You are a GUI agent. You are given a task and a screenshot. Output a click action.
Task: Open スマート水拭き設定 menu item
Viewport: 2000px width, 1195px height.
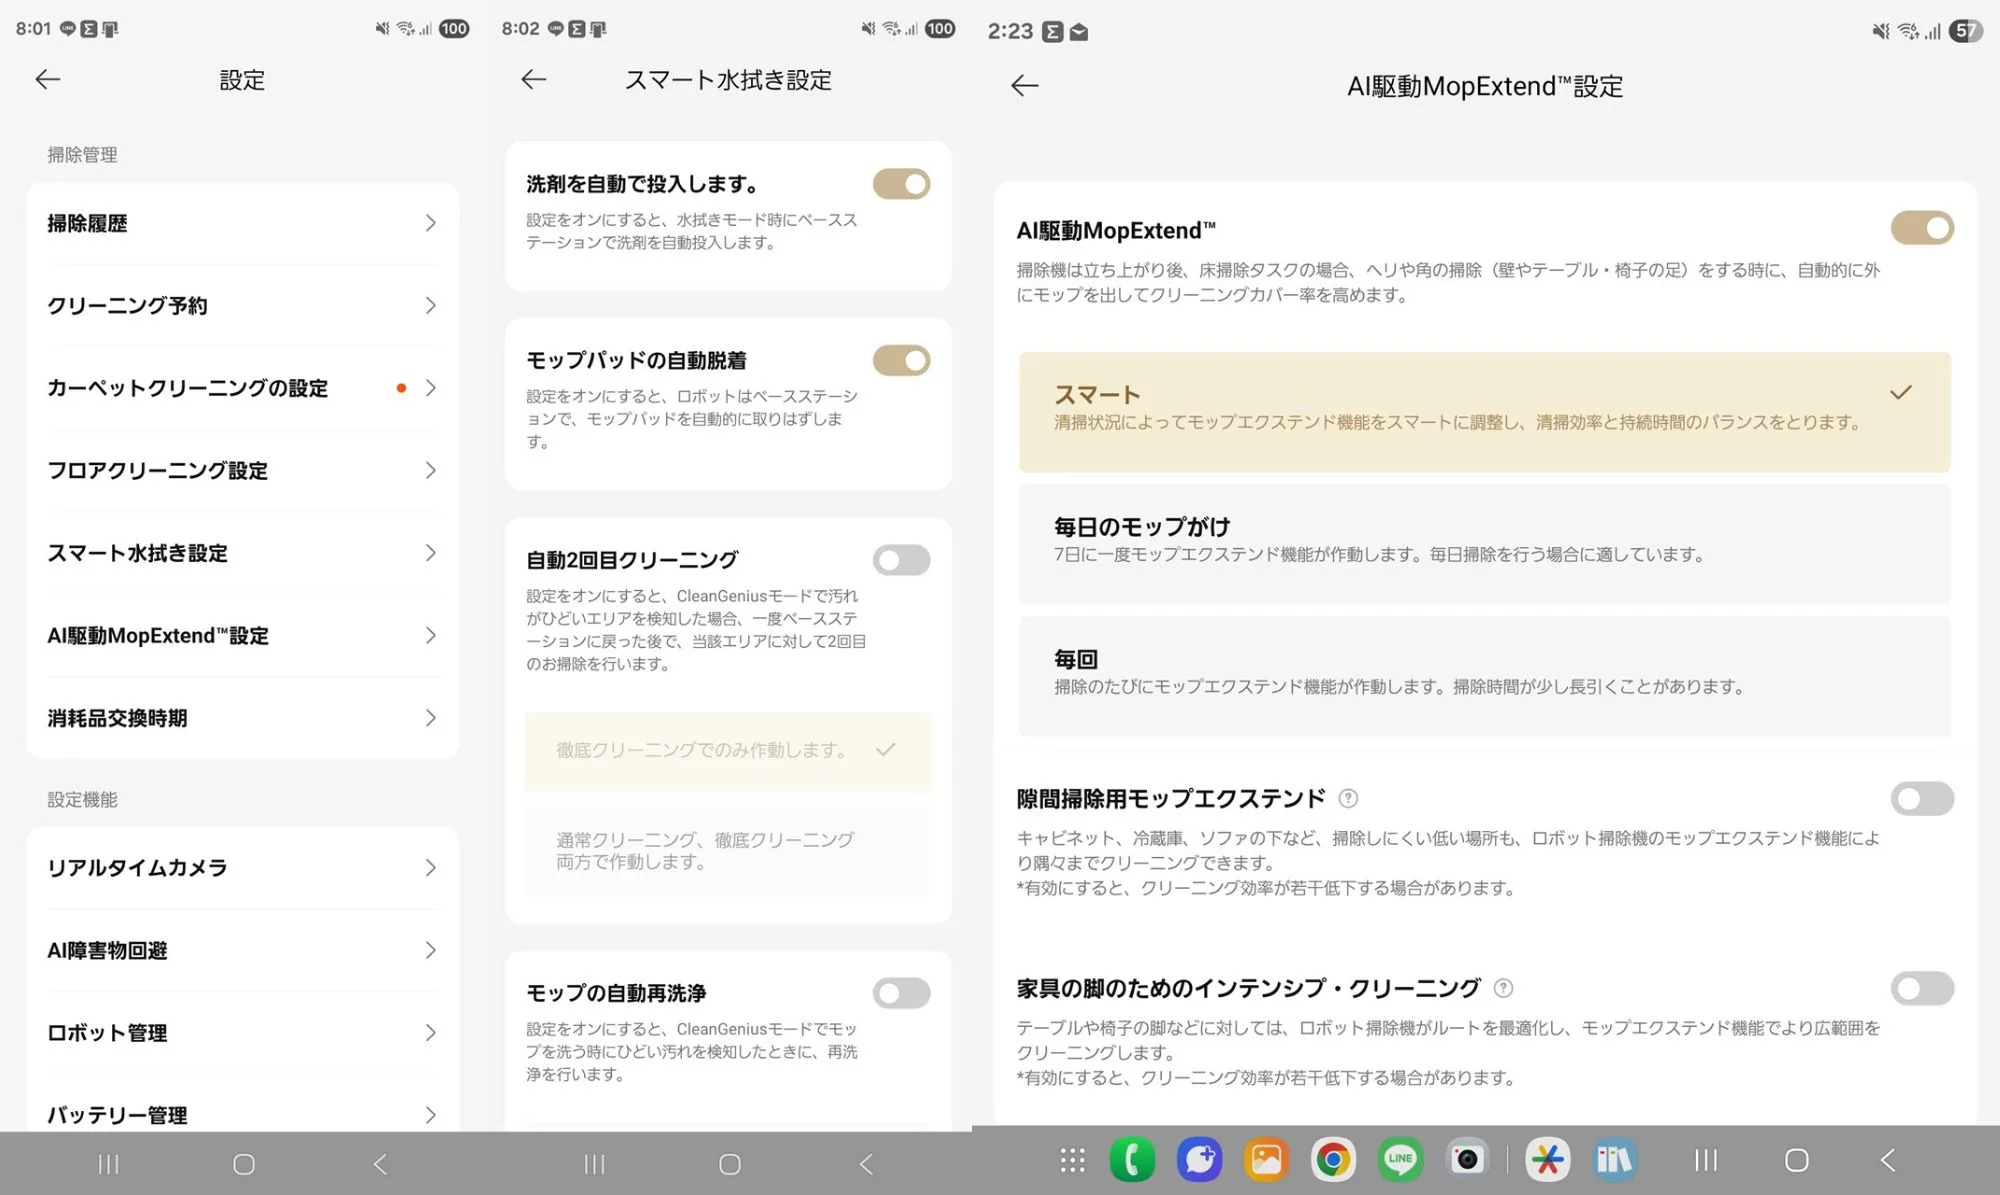(x=240, y=553)
